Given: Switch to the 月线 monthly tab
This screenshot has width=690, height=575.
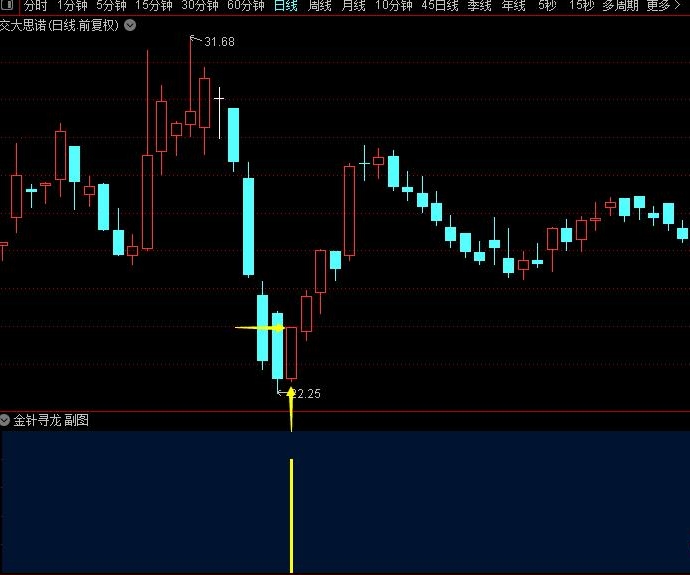Looking at the screenshot, I should 354,6.
